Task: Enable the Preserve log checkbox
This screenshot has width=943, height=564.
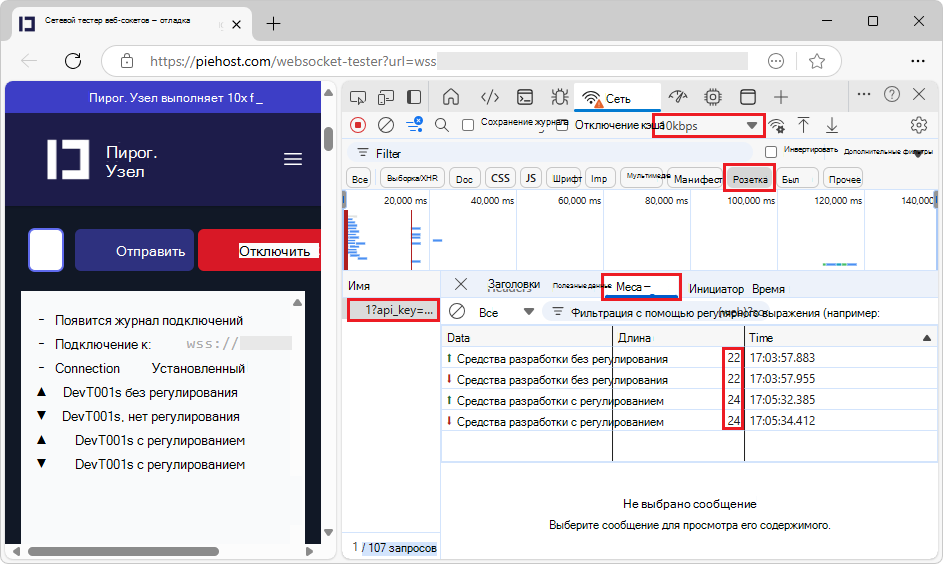Action: point(468,125)
